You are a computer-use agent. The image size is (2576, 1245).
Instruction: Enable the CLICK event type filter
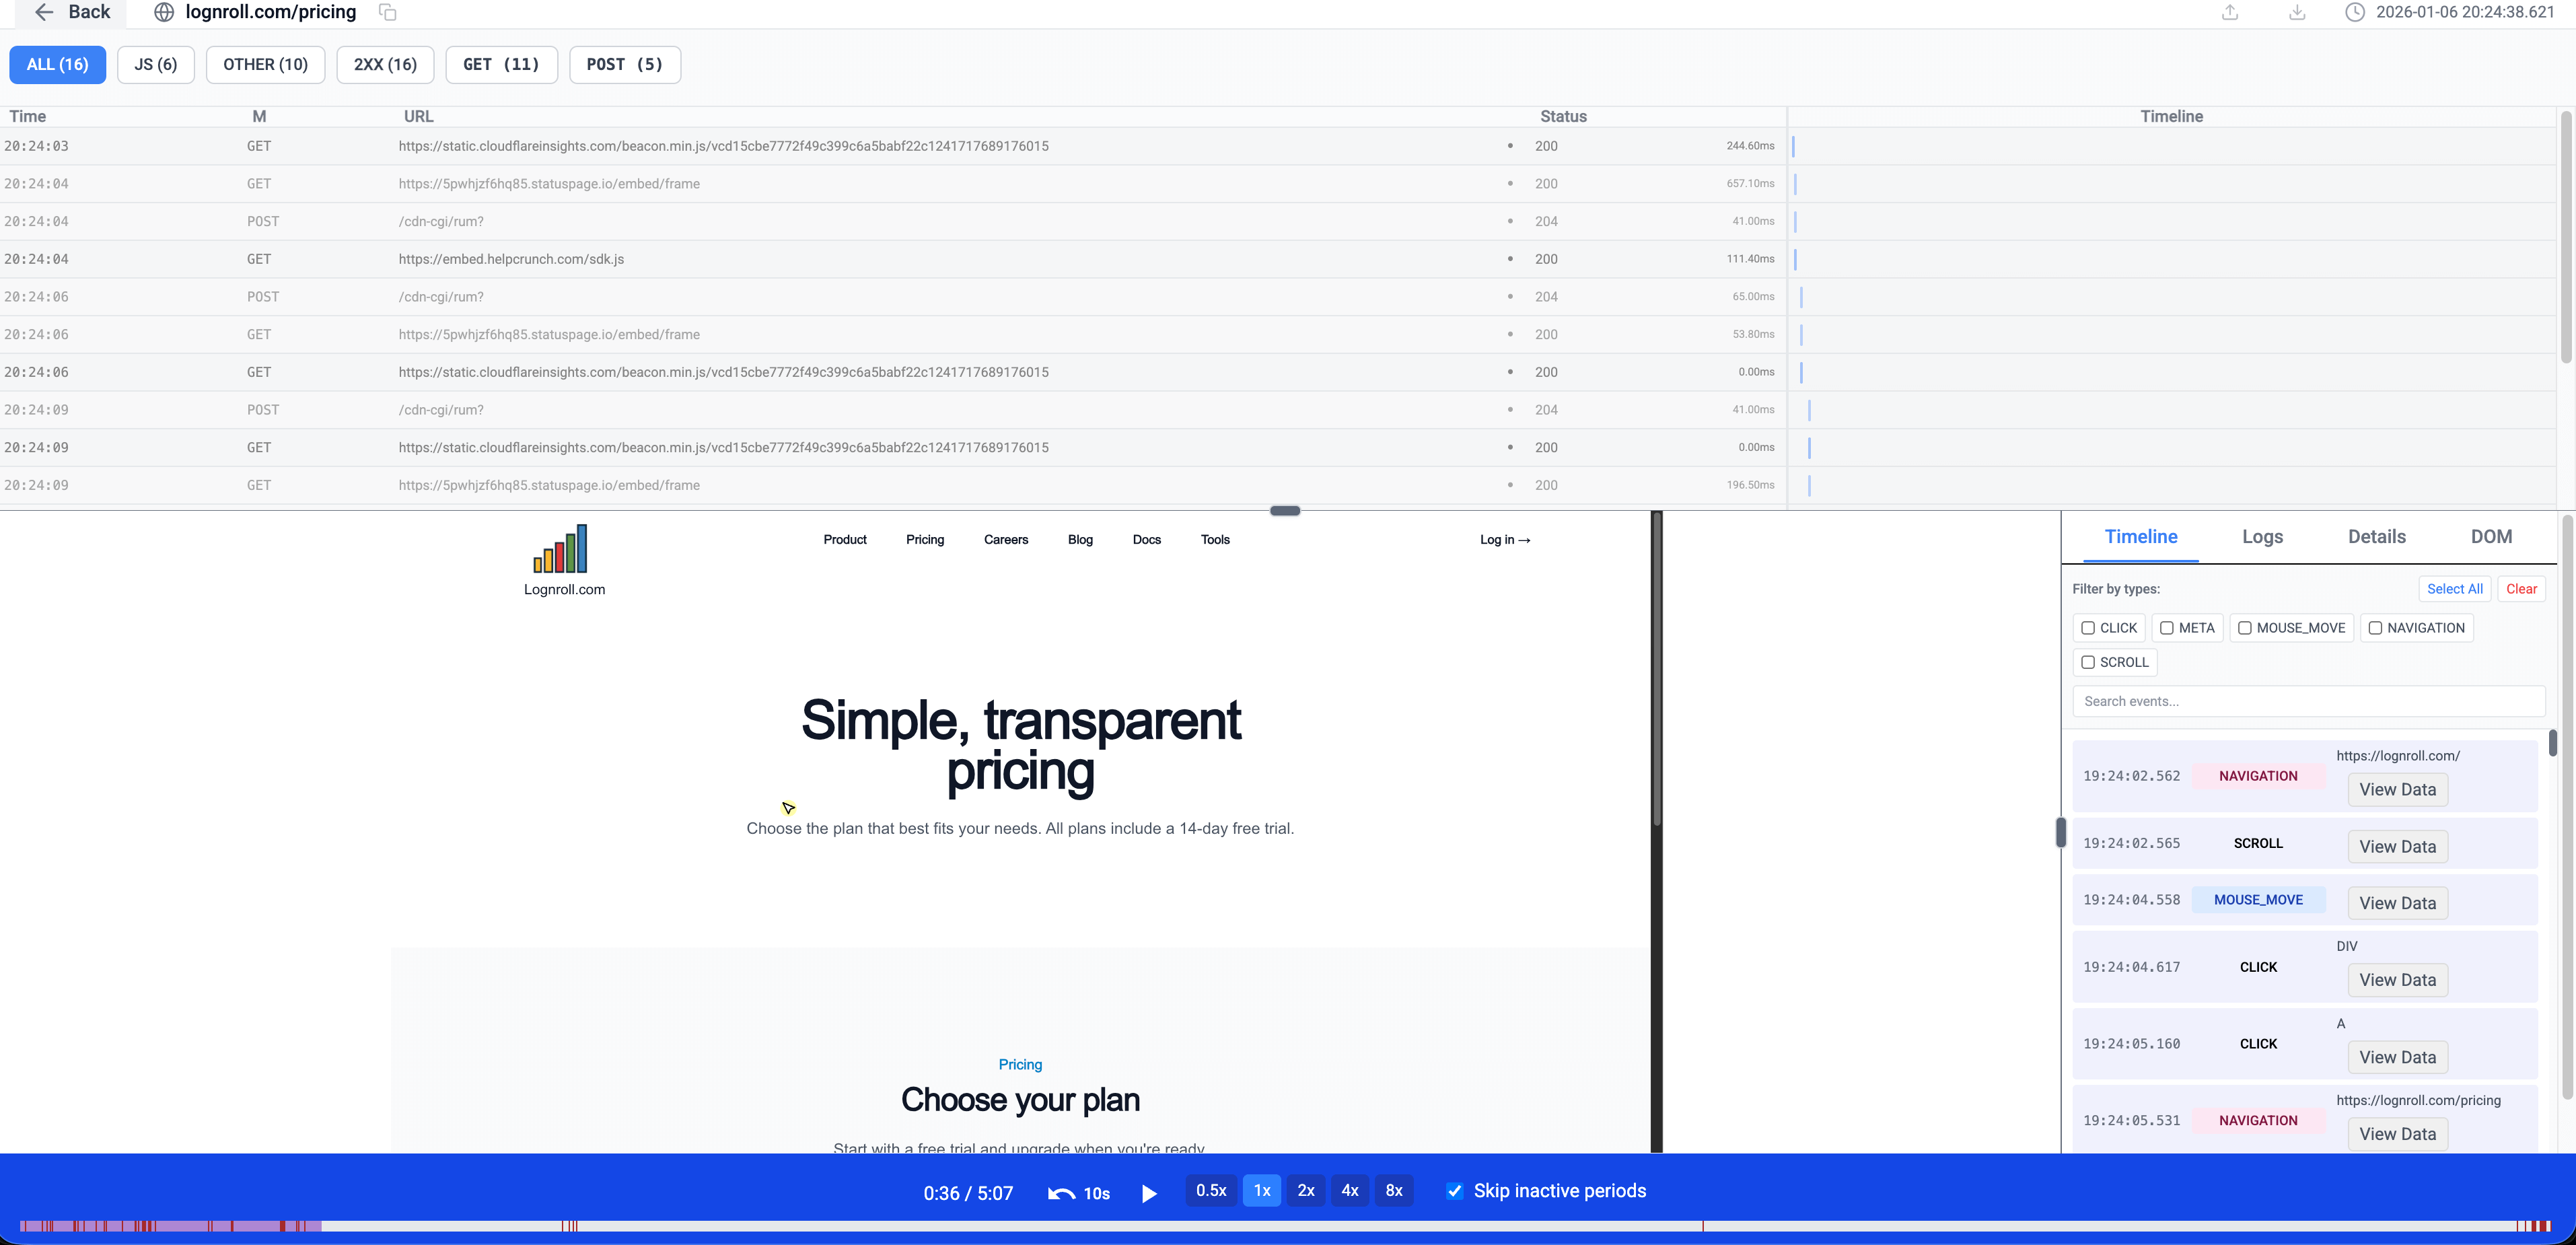[2088, 628]
